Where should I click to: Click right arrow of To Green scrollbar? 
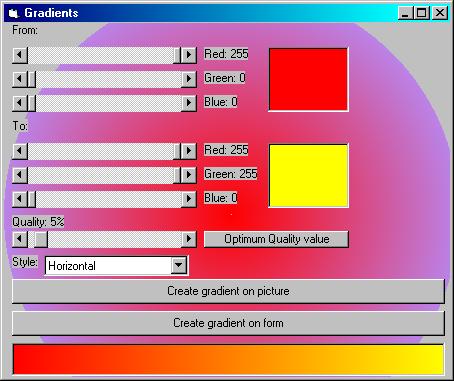point(189,175)
